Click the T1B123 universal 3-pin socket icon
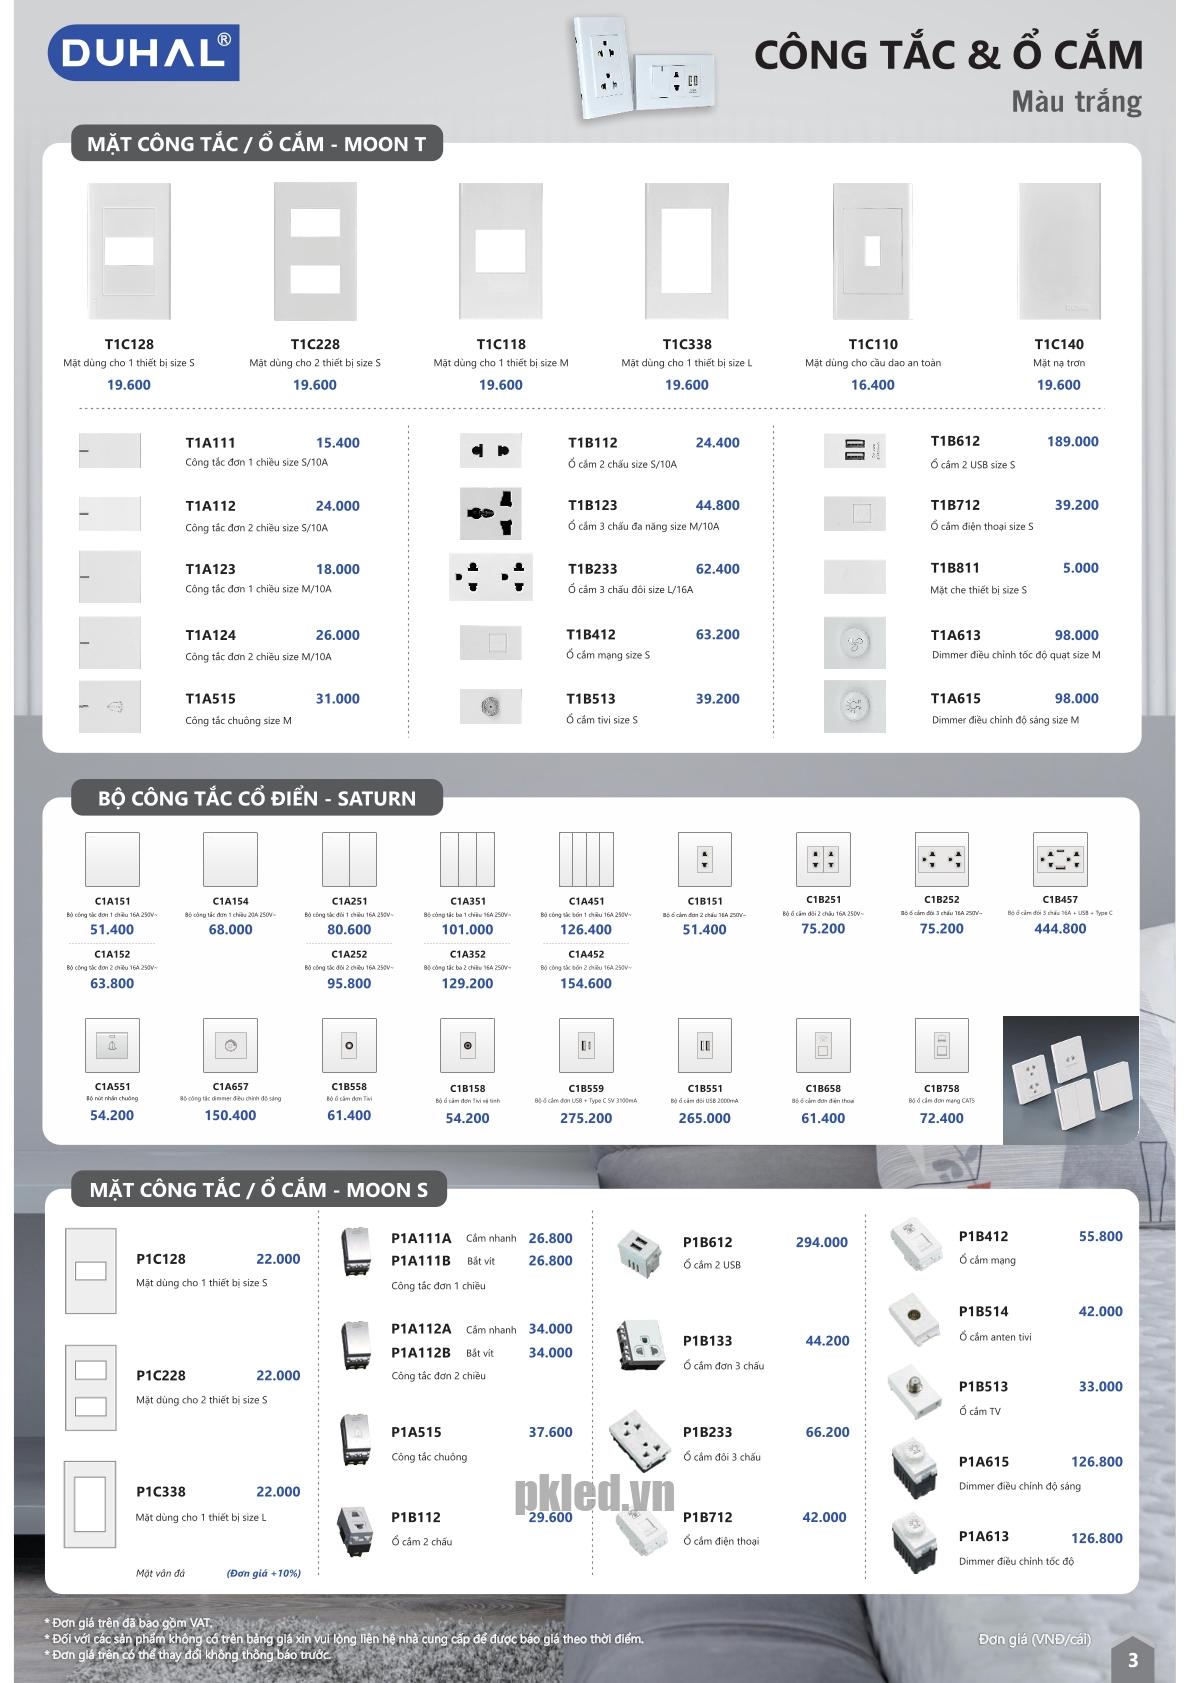This screenshot has height=1683, width=1190. click(x=490, y=513)
